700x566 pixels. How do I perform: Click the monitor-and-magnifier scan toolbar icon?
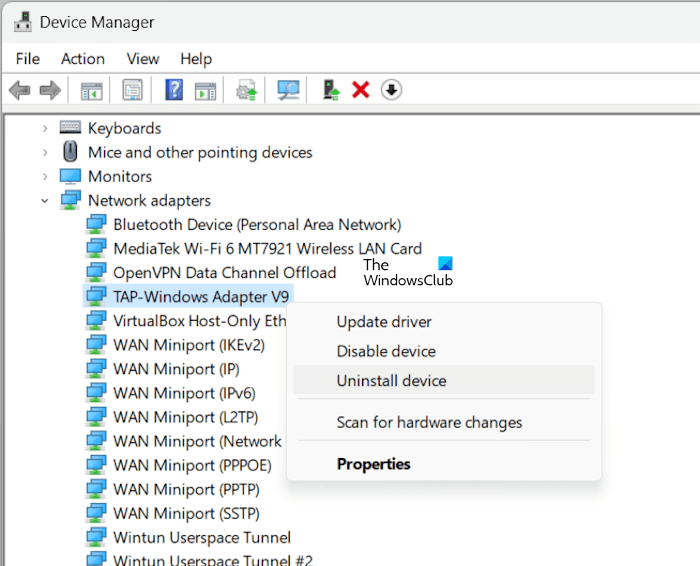click(289, 90)
